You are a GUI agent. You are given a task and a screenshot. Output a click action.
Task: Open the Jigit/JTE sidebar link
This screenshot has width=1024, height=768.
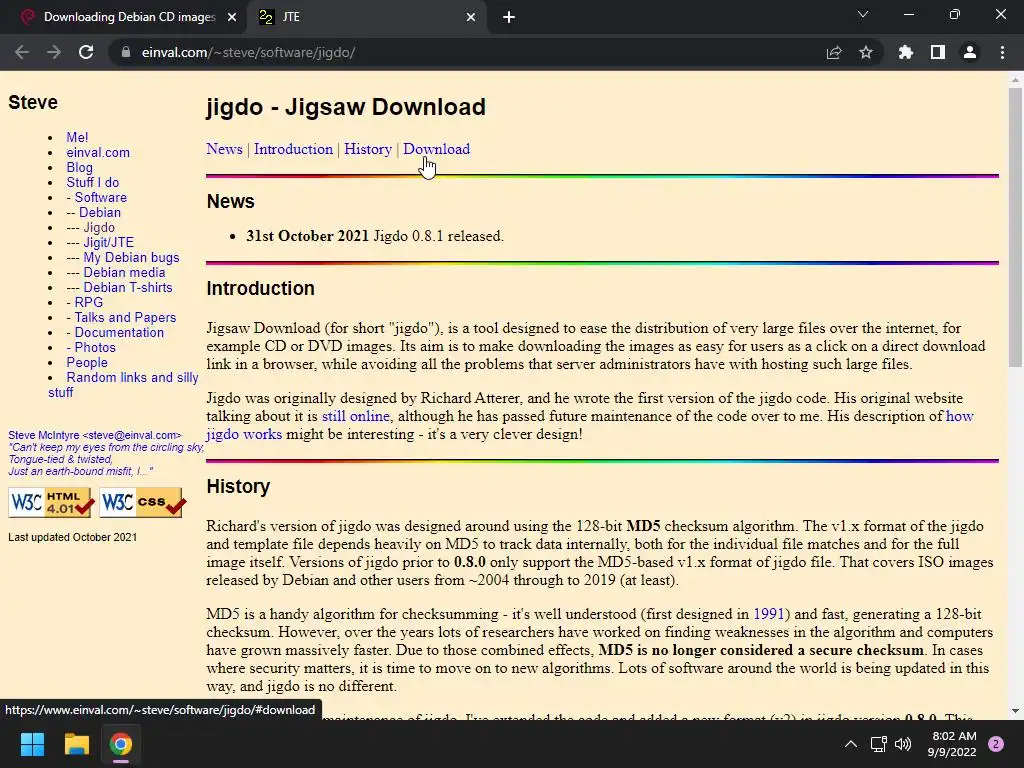108,242
